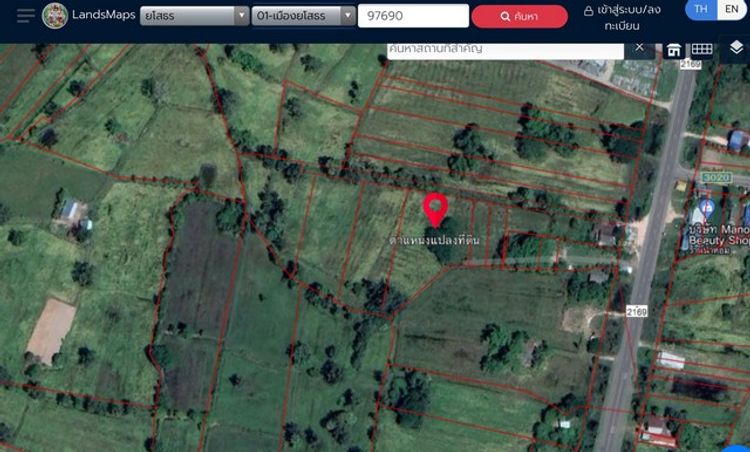The image size is (750, 452).
Task: Click the parcel number field 97690
Action: [413, 16]
